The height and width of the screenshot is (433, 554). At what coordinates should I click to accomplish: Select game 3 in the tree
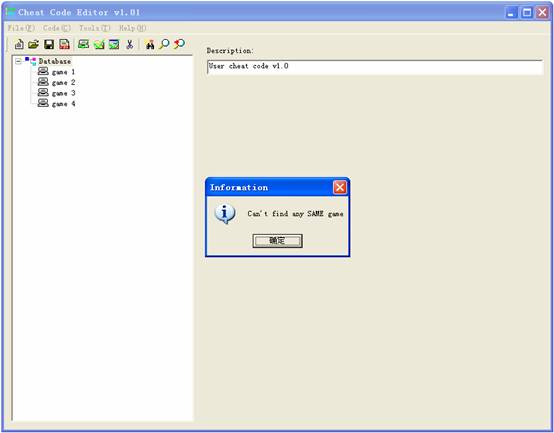coord(63,93)
